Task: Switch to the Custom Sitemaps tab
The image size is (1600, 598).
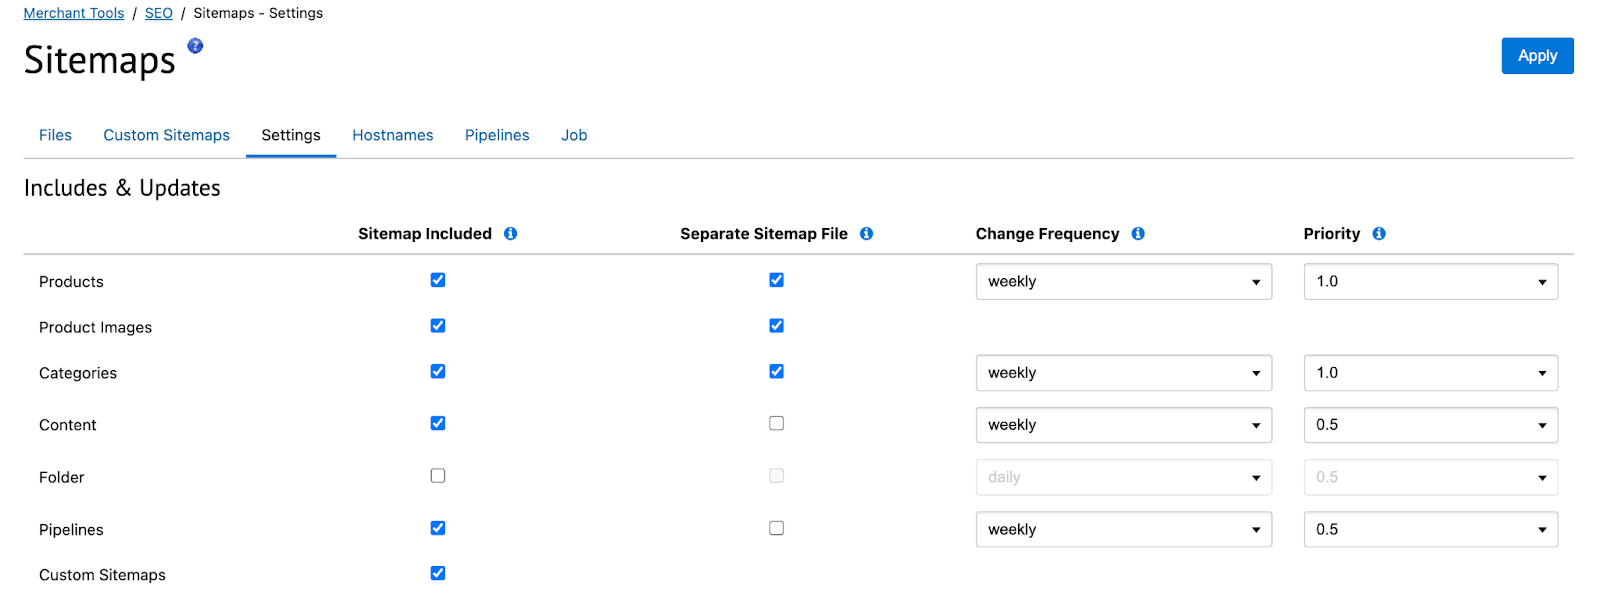Action: coord(167,135)
